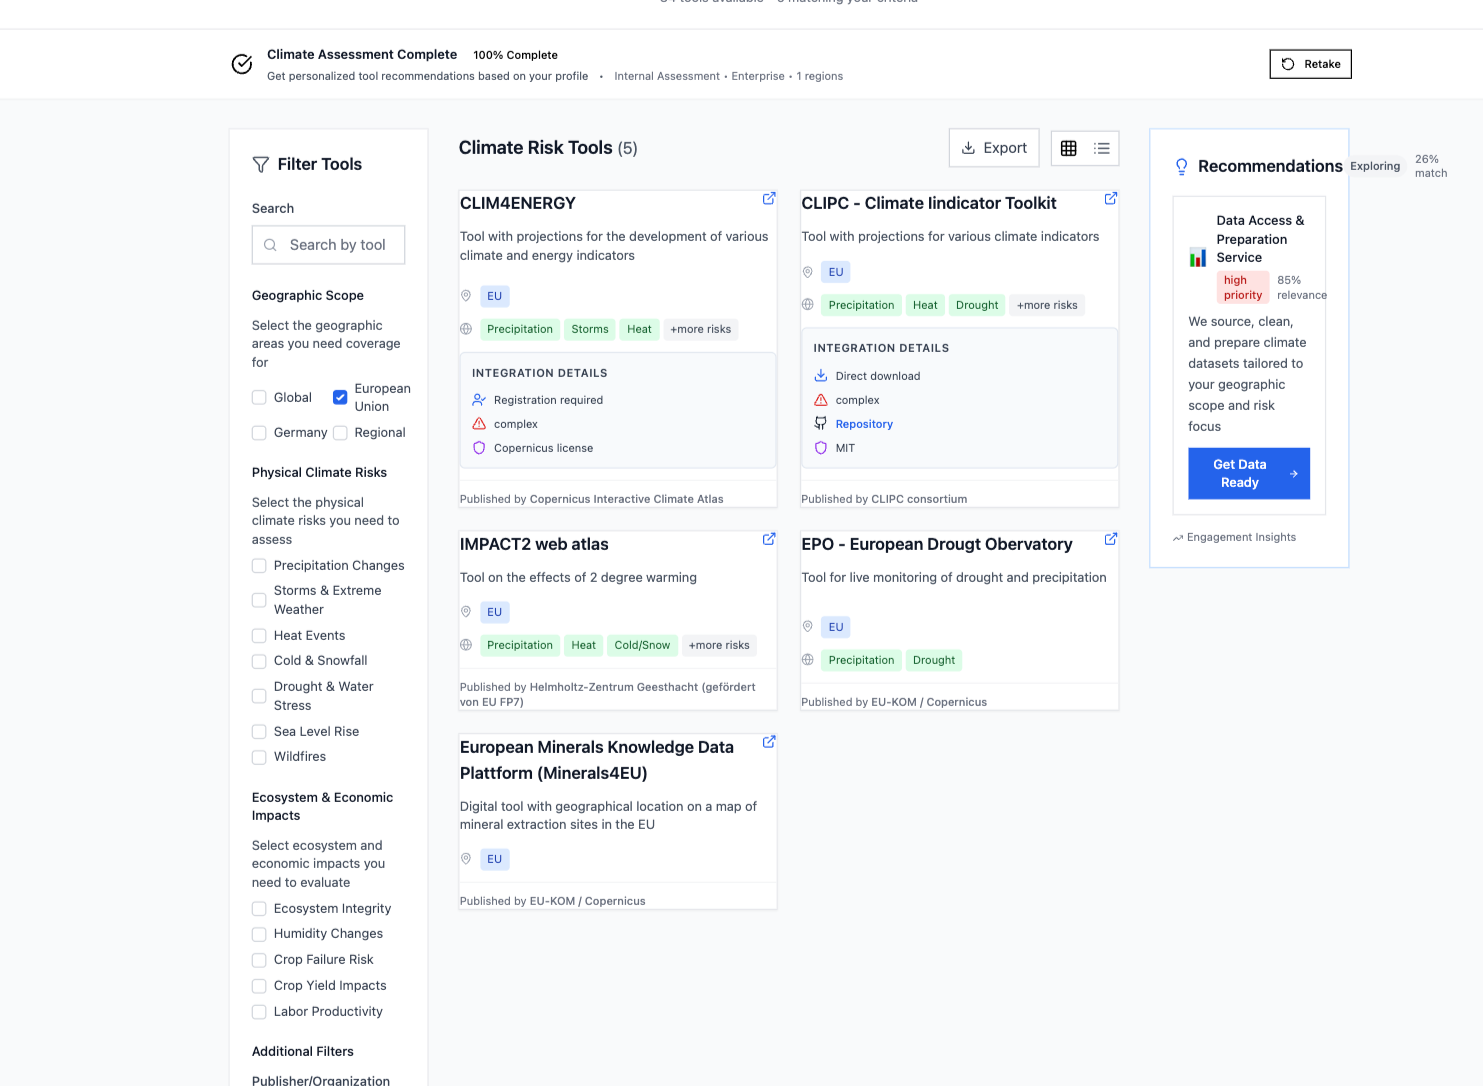The image size is (1483, 1086).
Task: Click the assessment complete checkmark icon
Action: coord(242,64)
